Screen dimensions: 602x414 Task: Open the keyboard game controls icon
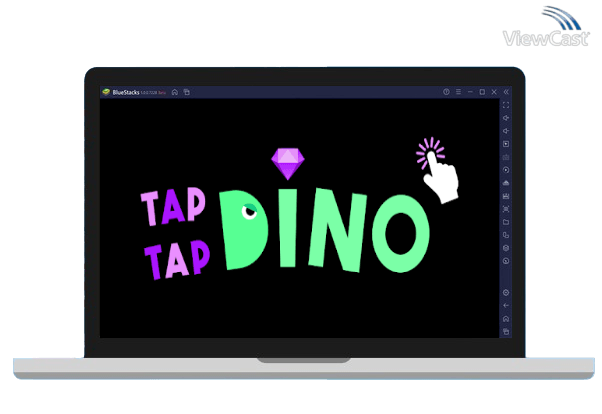(506, 157)
